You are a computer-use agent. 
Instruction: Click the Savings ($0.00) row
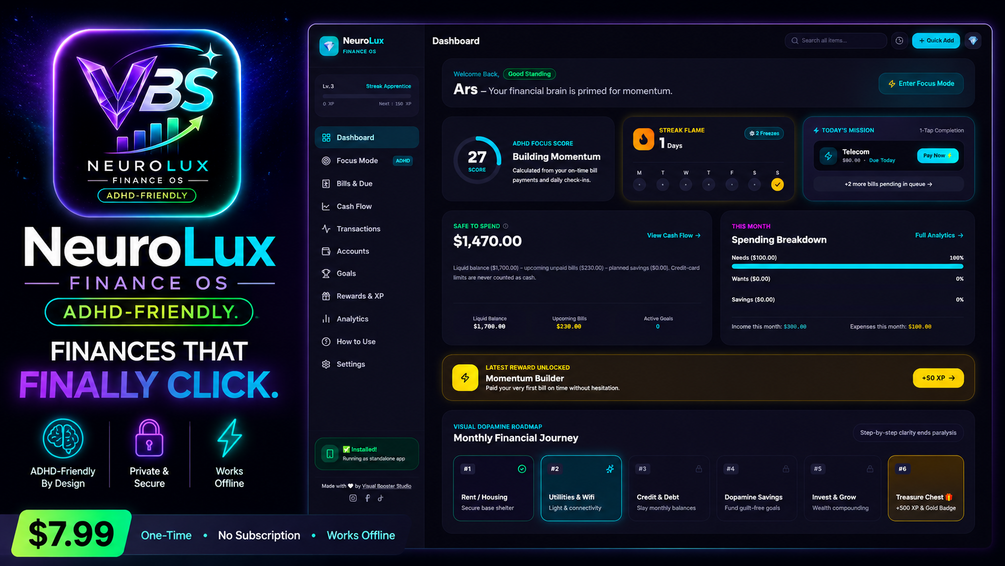pos(847,299)
